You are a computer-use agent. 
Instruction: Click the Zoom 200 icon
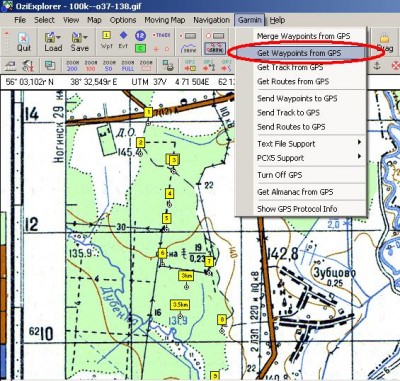point(72,66)
